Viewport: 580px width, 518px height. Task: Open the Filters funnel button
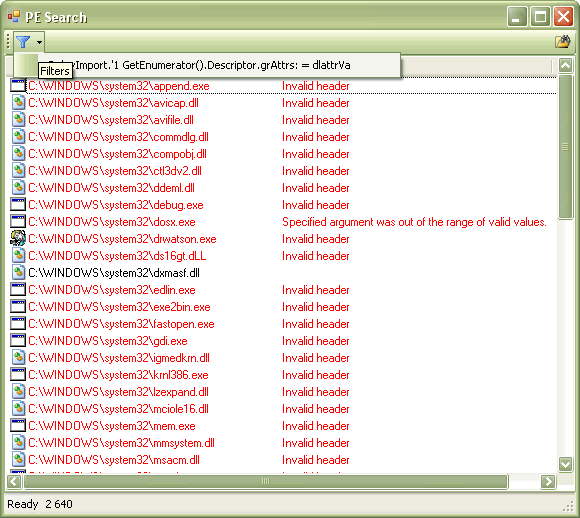pyautogui.click(x=23, y=42)
